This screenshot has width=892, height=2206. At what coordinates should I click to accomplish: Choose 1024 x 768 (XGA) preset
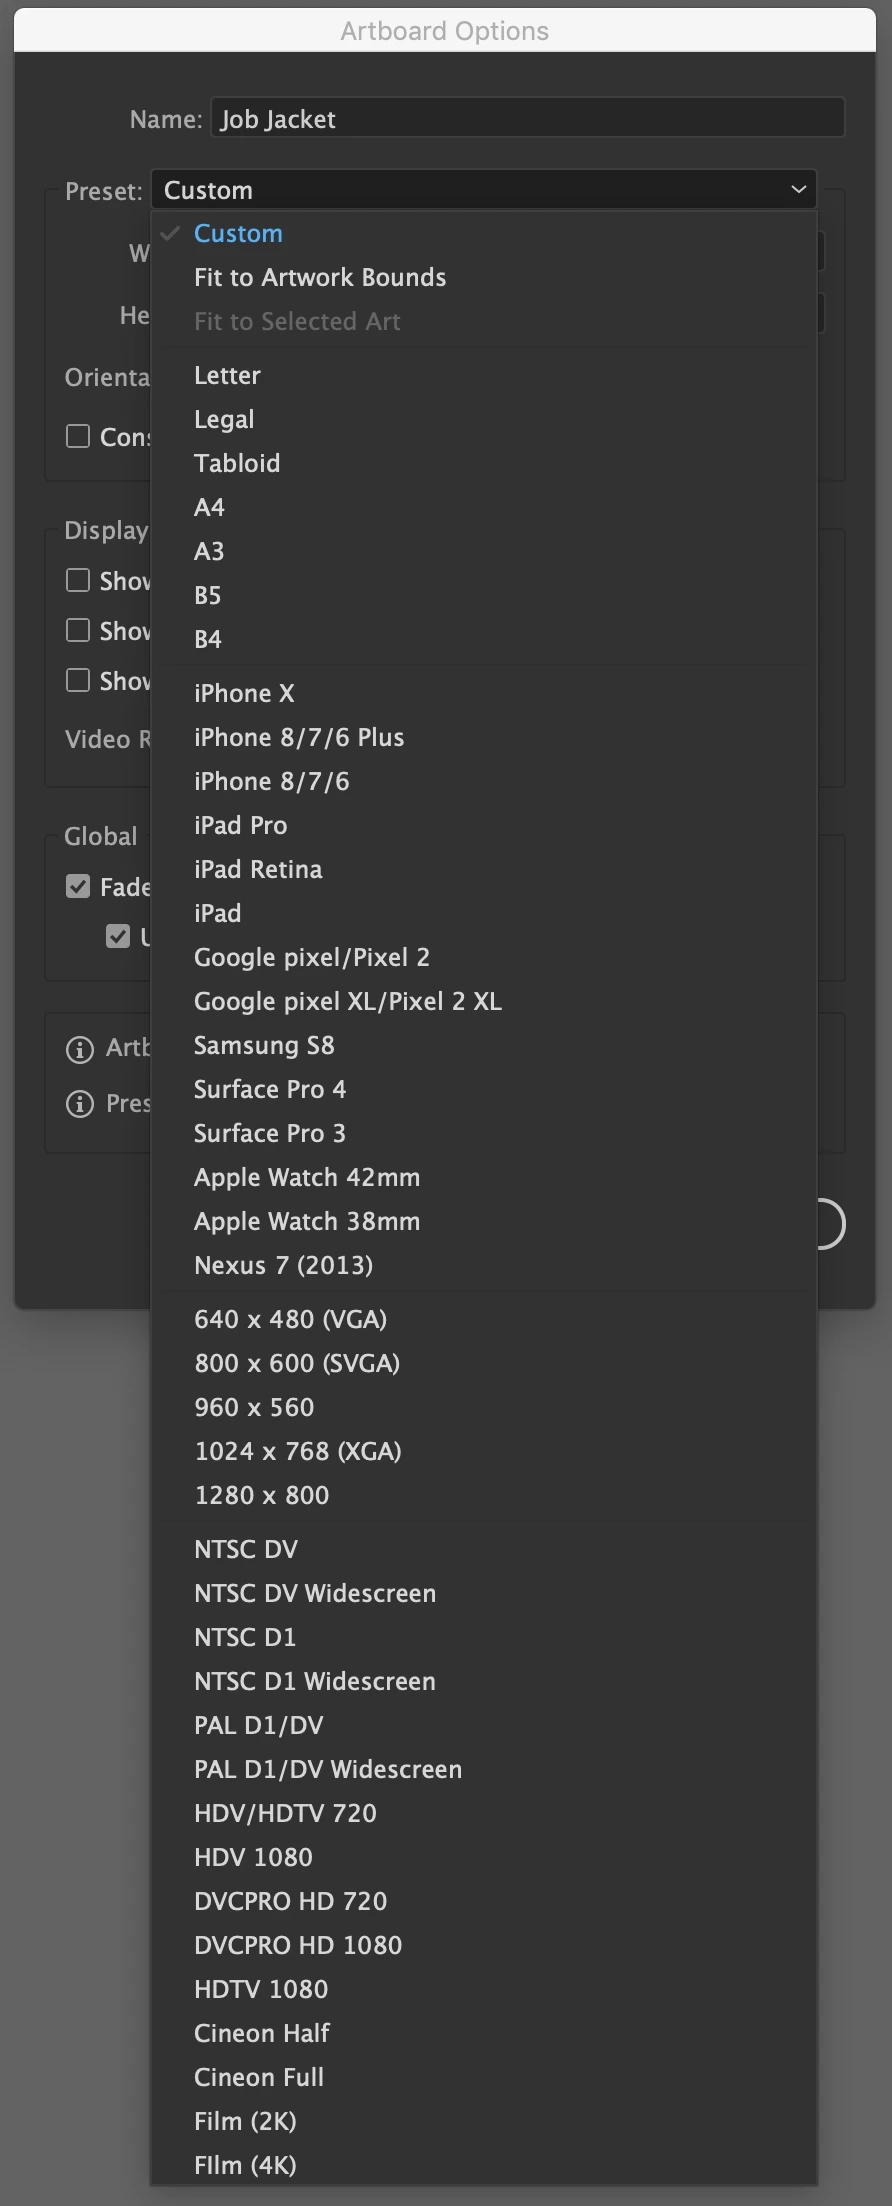[x=484, y=1451]
